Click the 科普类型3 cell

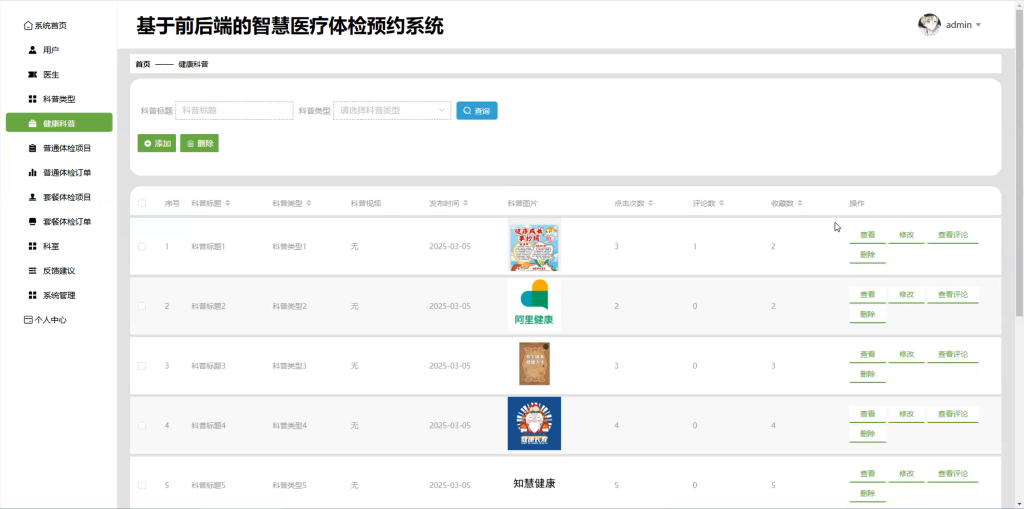[289, 366]
